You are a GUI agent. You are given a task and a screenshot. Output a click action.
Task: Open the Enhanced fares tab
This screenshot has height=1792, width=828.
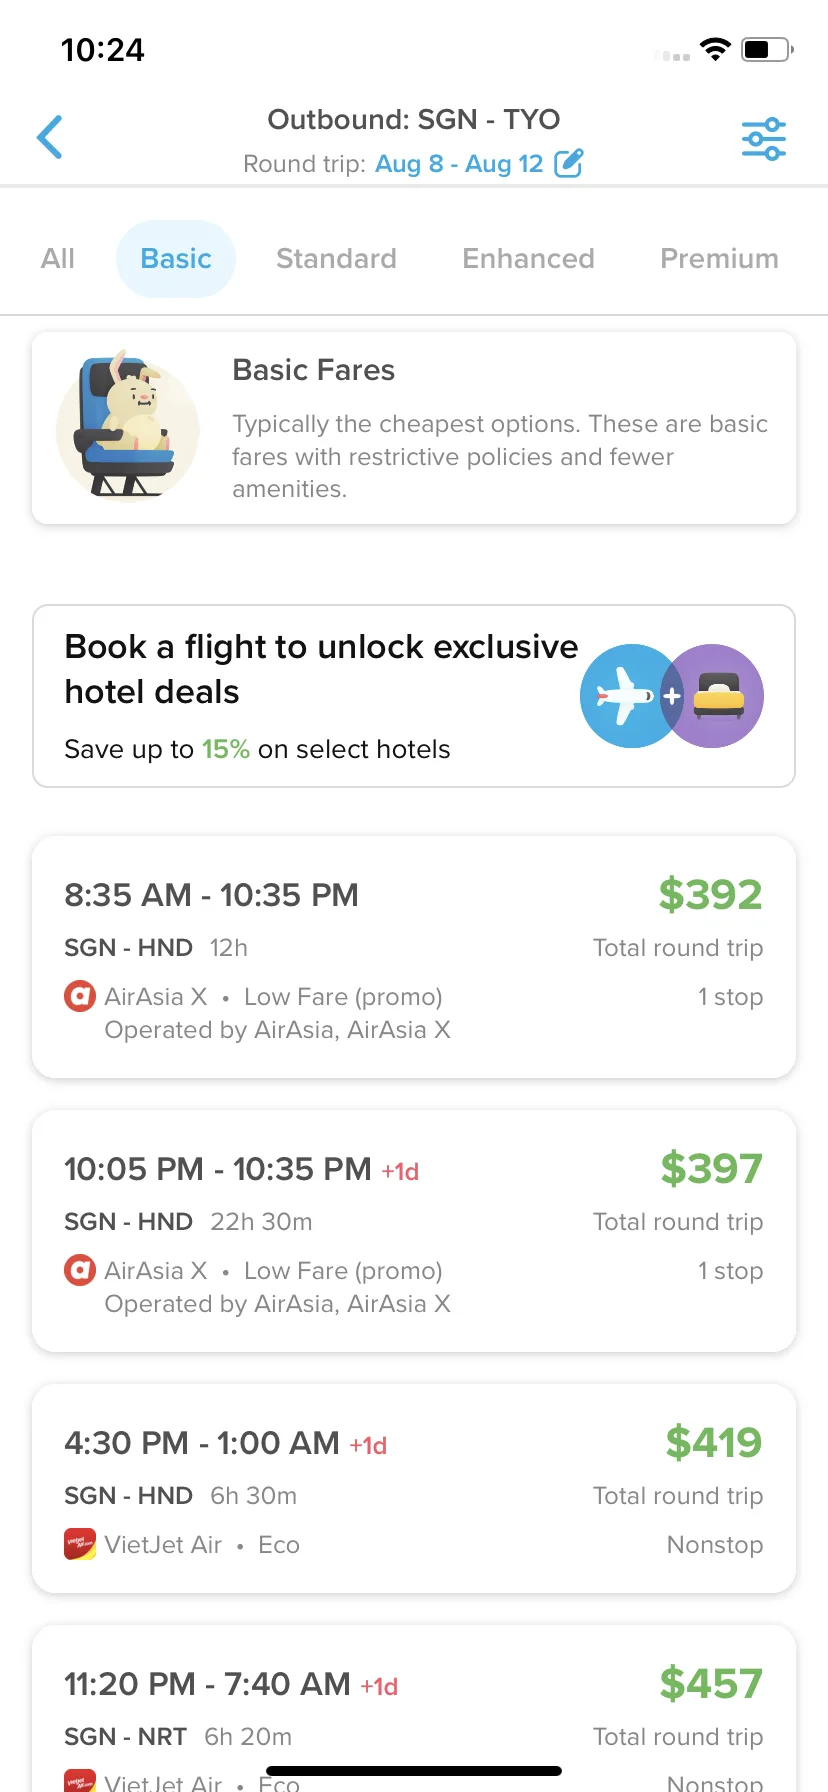[528, 259]
